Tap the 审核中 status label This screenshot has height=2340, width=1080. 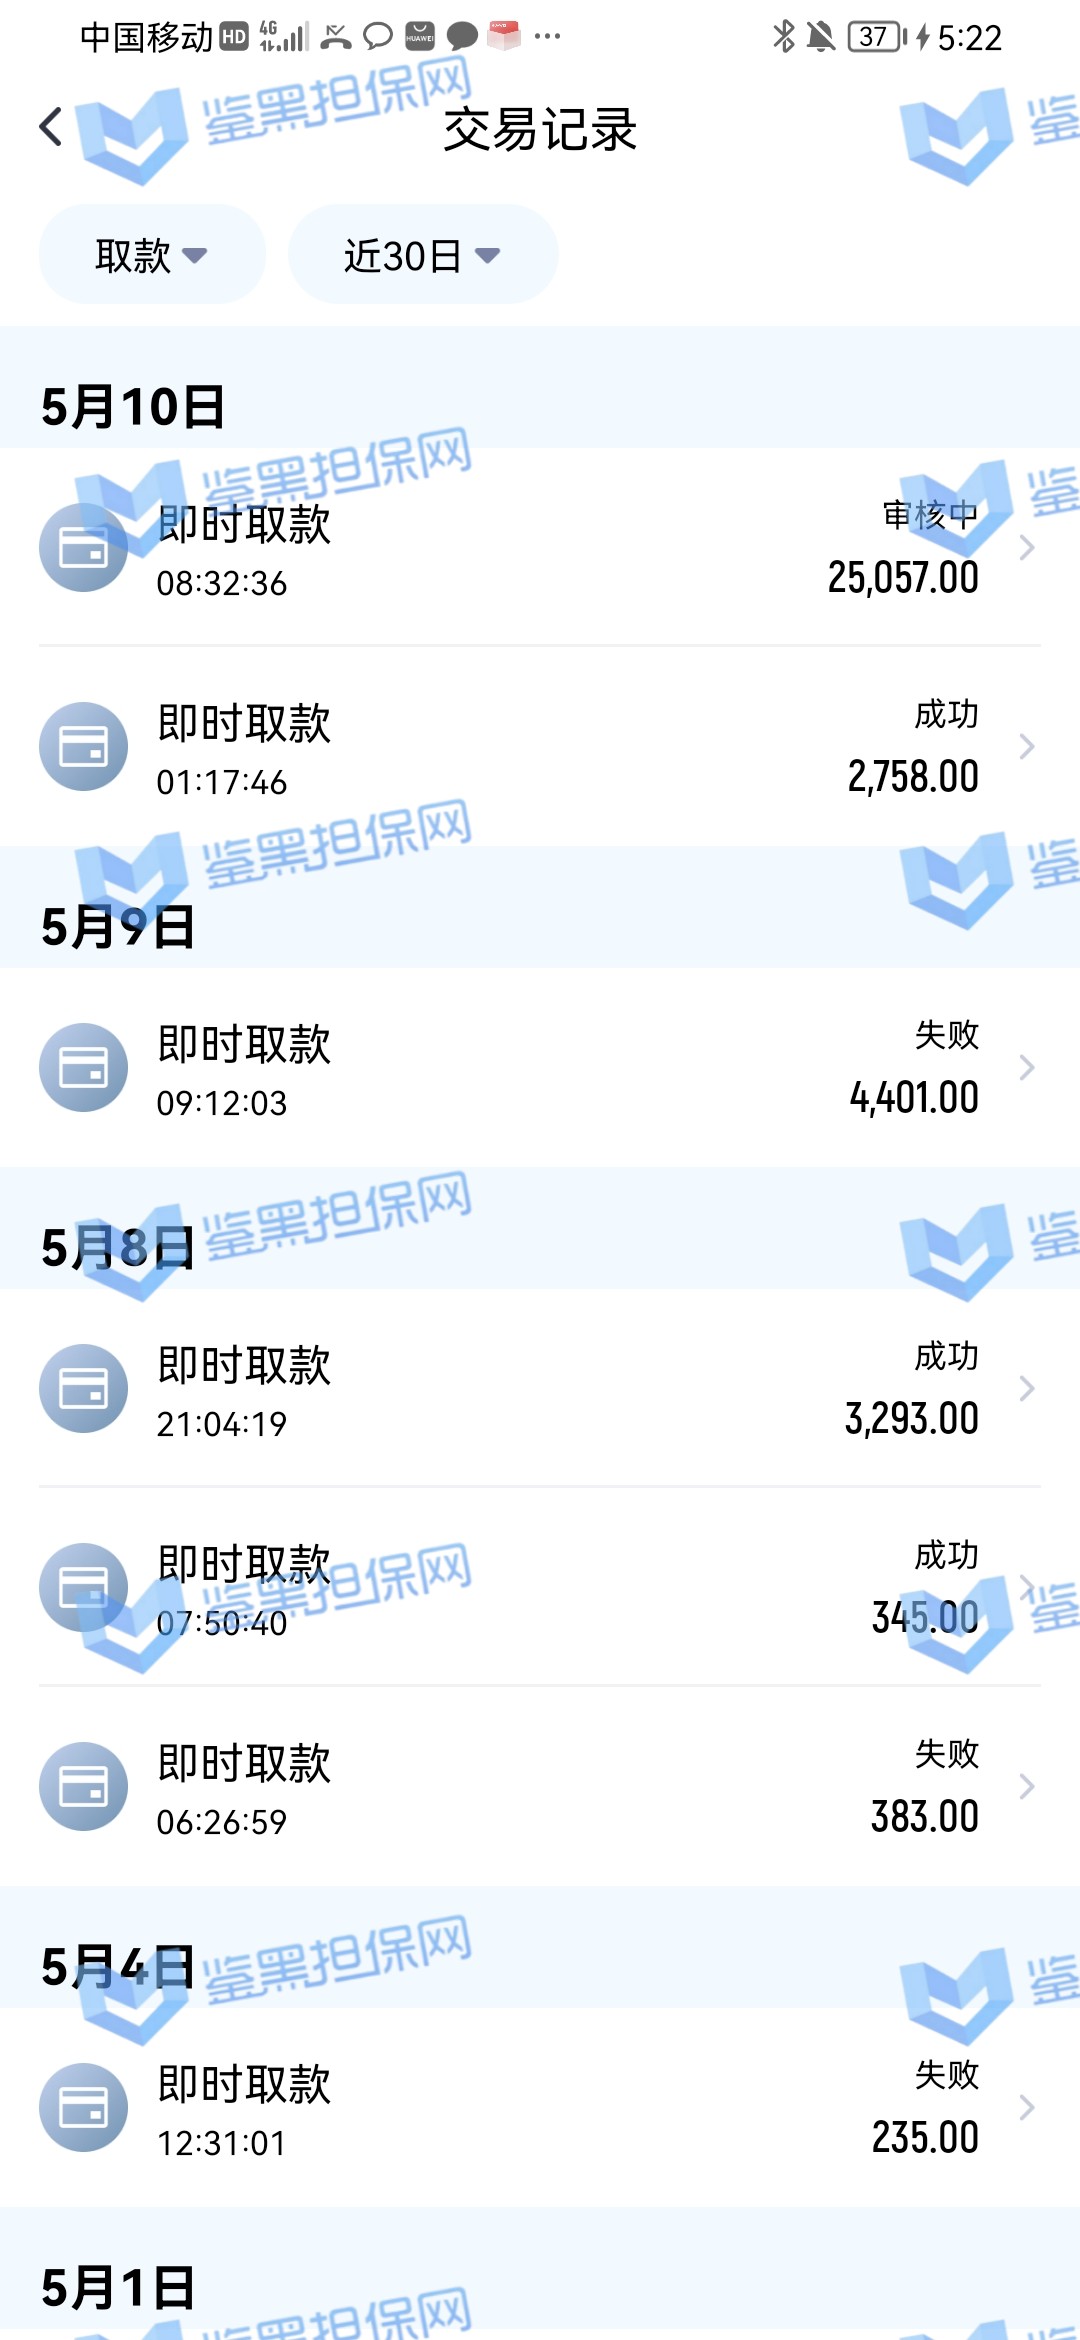click(930, 515)
